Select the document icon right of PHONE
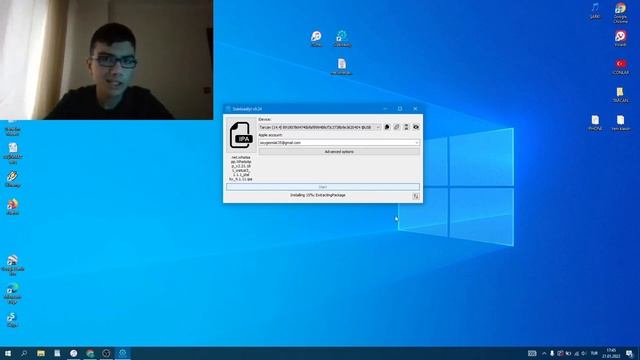 click(620, 122)
